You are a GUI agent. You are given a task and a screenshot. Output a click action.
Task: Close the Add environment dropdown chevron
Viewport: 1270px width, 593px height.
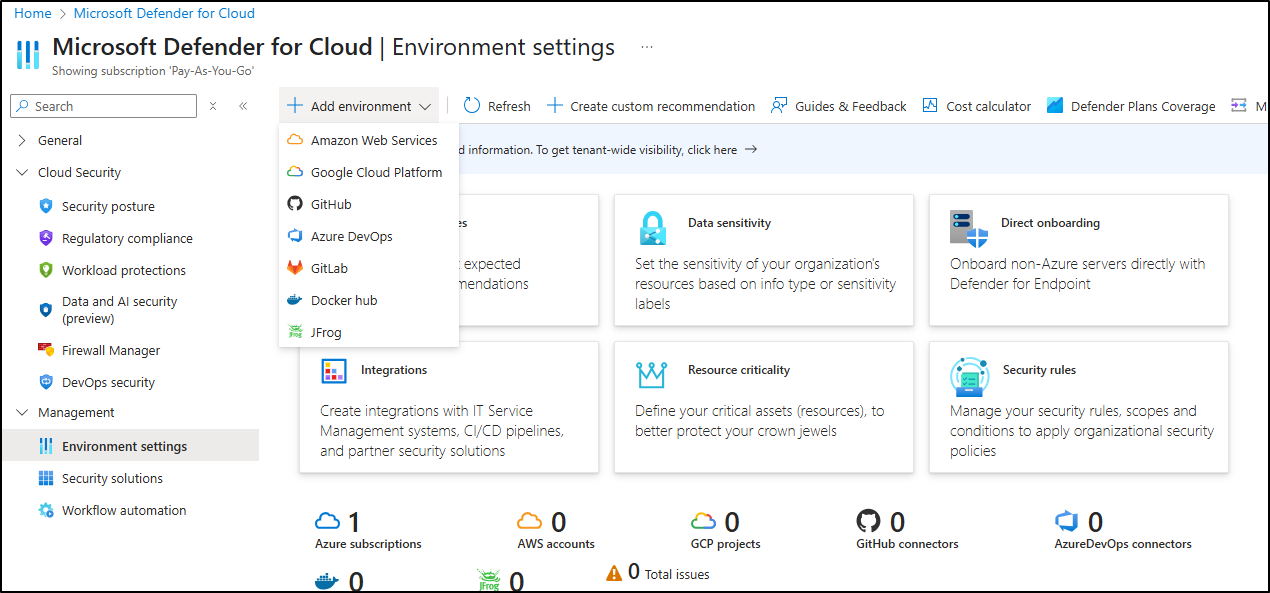pos(425,106)
